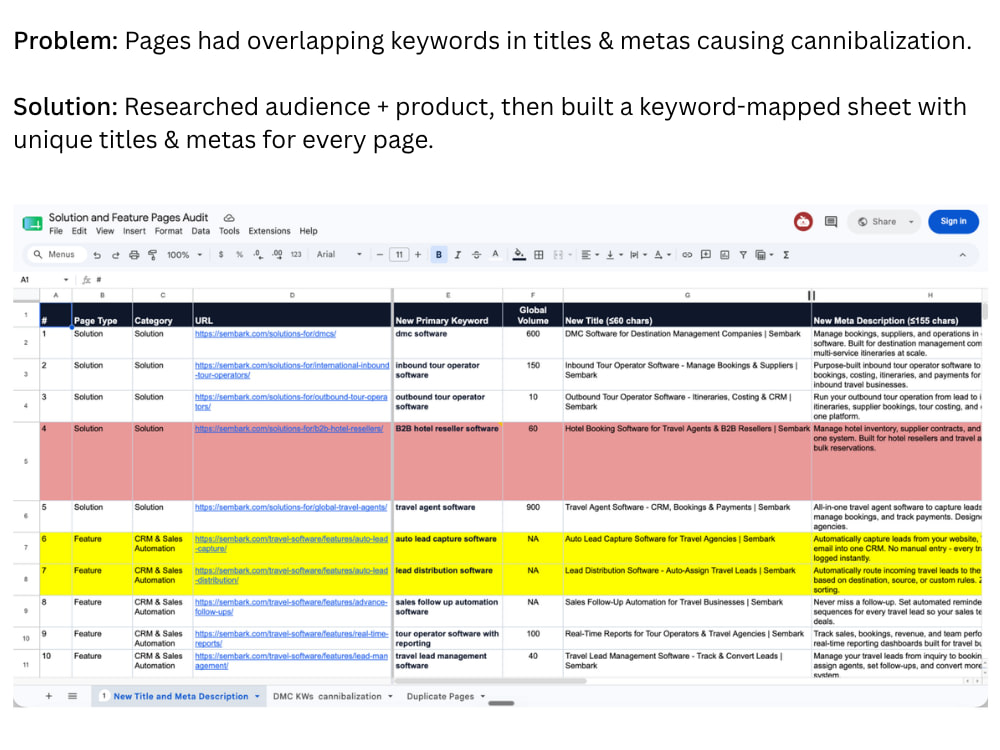This screenshot has width=1000, height=750.
Task: Open the global-travel-agents URL link
Action: tap(291, 507)
